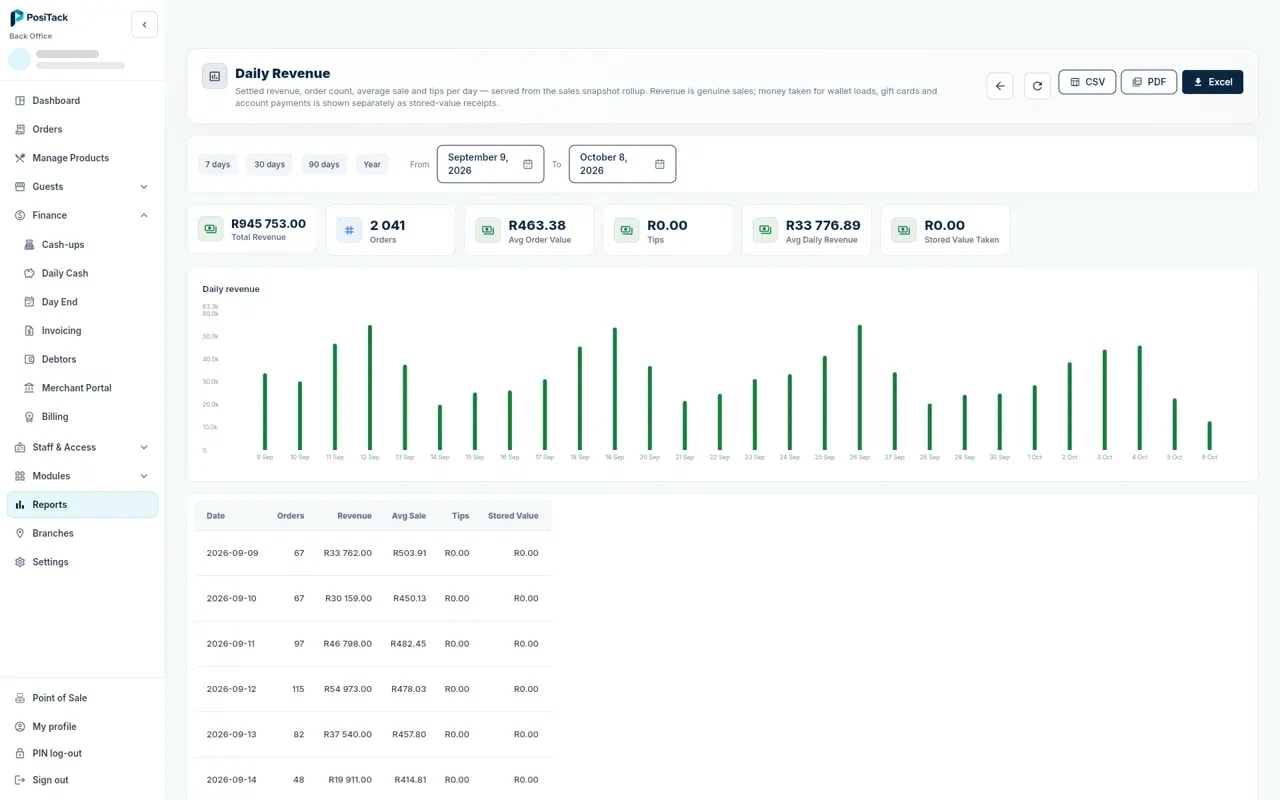Expand Staff & Access menu
1280x800 pixels.
(82, 447)
